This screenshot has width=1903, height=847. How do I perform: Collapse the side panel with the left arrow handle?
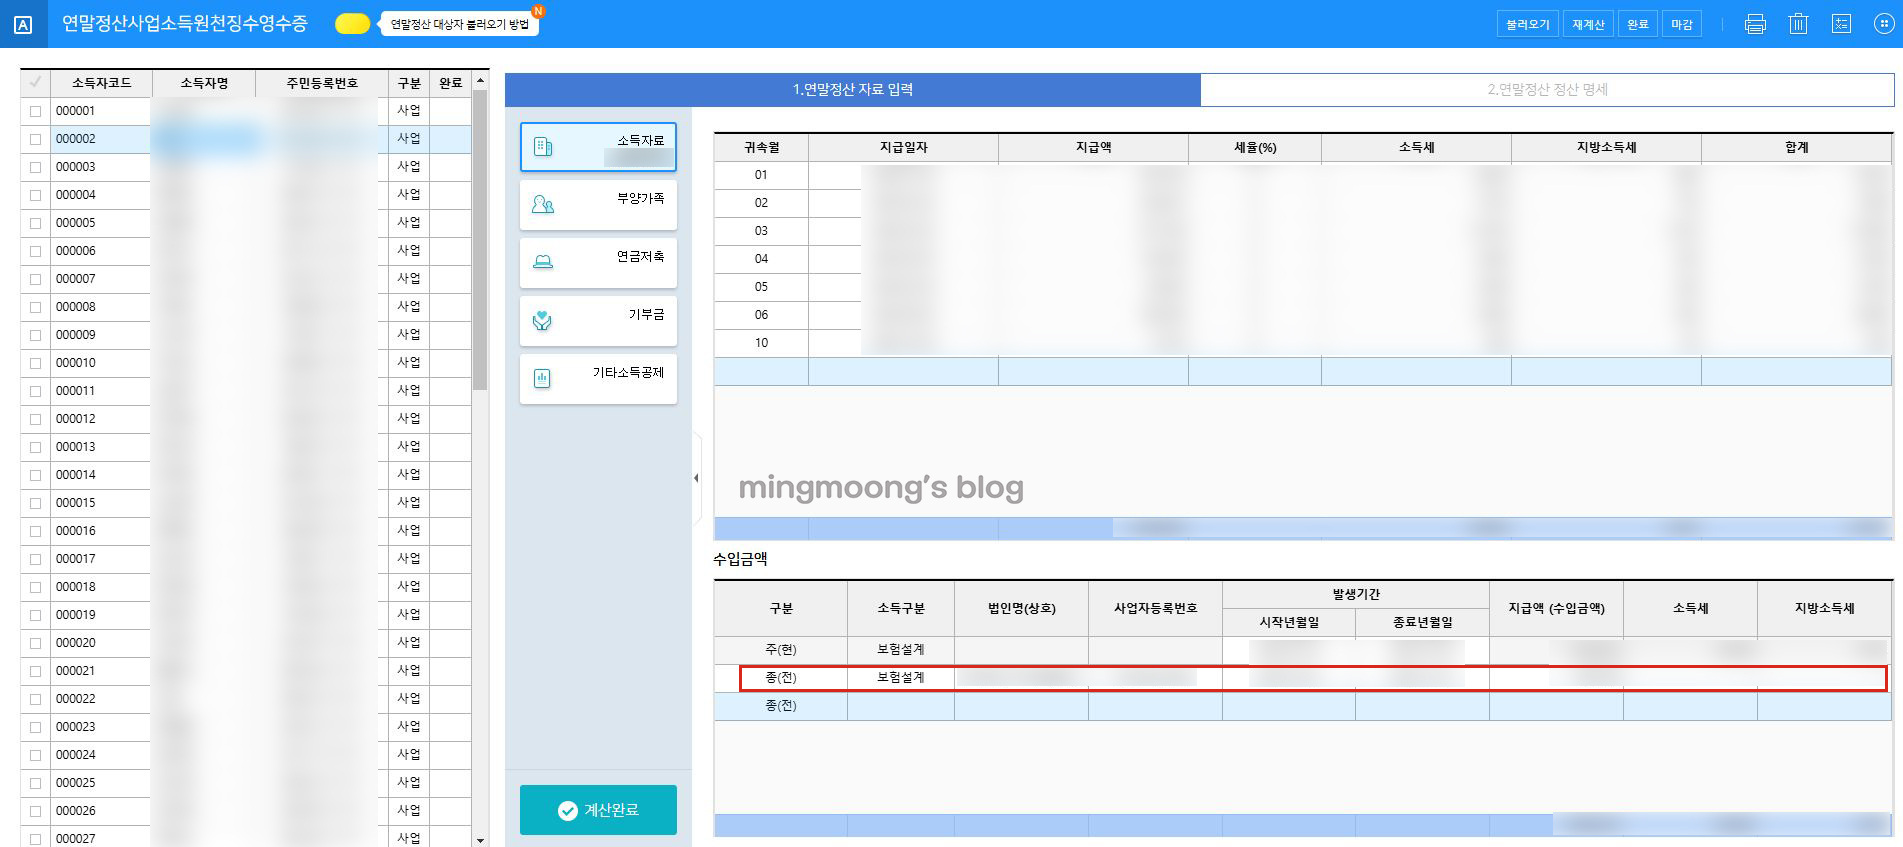click(x=696, y=478)
